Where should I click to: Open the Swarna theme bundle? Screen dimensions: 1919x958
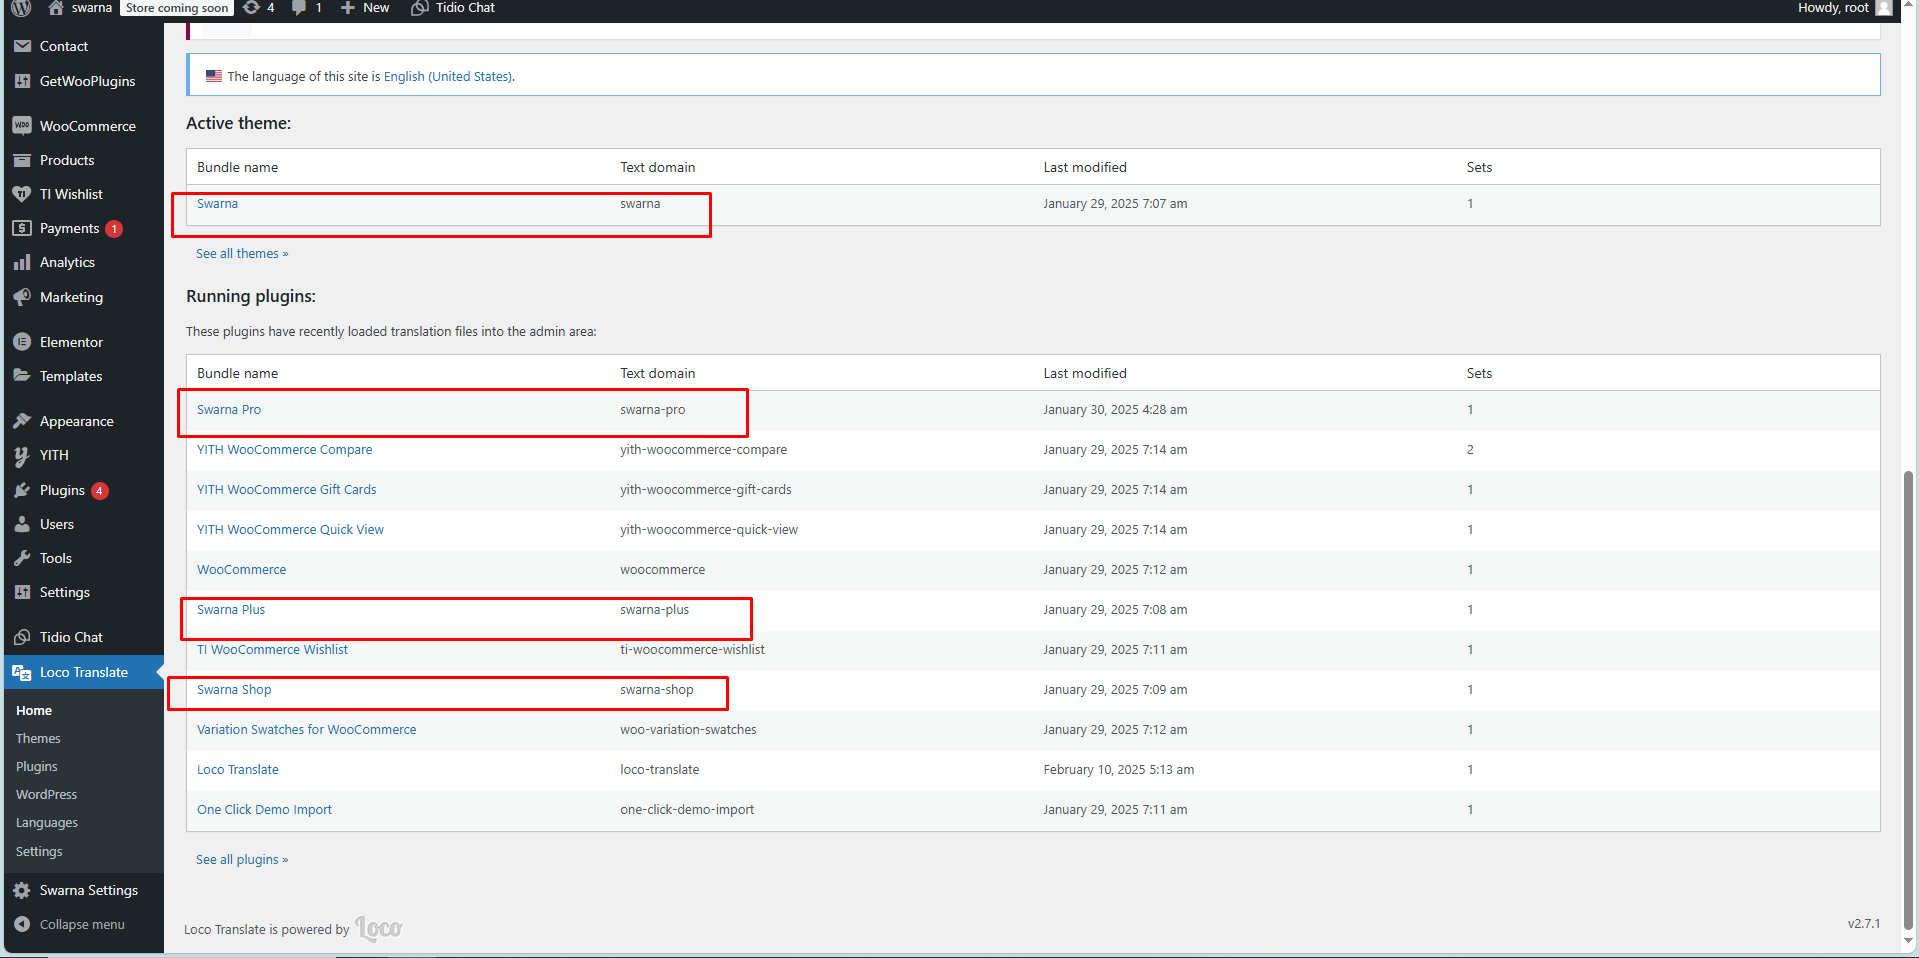click(x=217, y=203)
